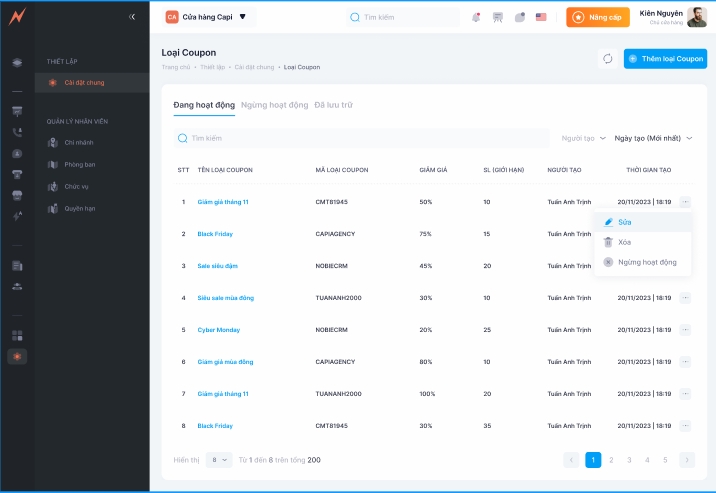
Task: Click the coupon table Tìm kiếm search field
Action: click(360, 138)
